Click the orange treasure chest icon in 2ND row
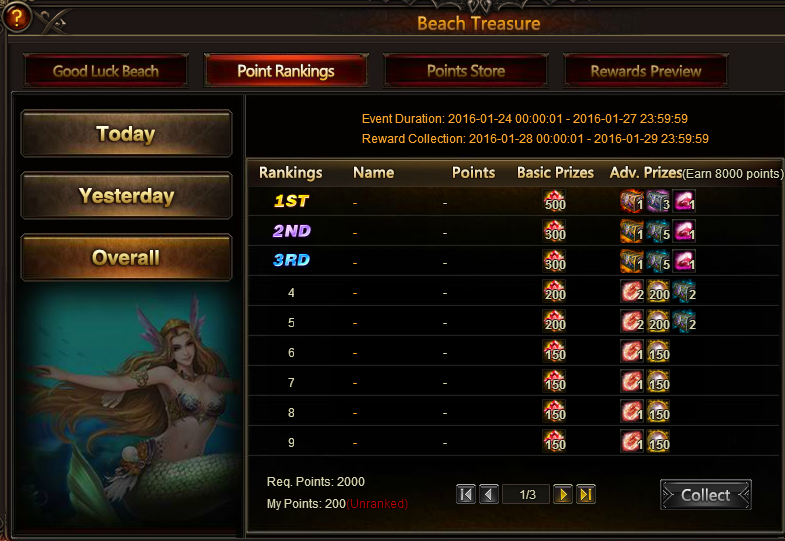Screen dimensions: 785x541 click(632, 231)
